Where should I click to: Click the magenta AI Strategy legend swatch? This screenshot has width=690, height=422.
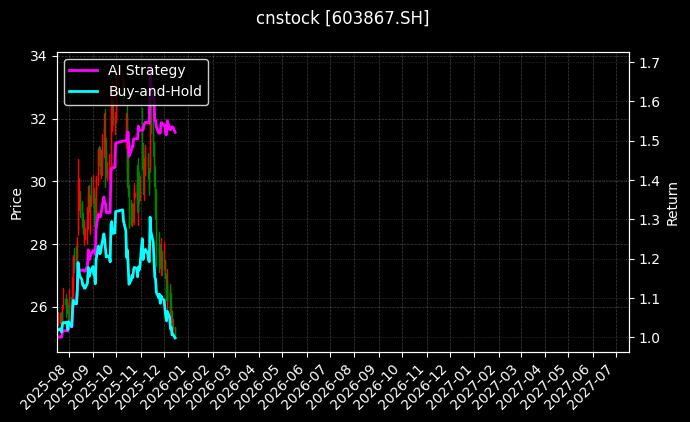click(83, 71)
